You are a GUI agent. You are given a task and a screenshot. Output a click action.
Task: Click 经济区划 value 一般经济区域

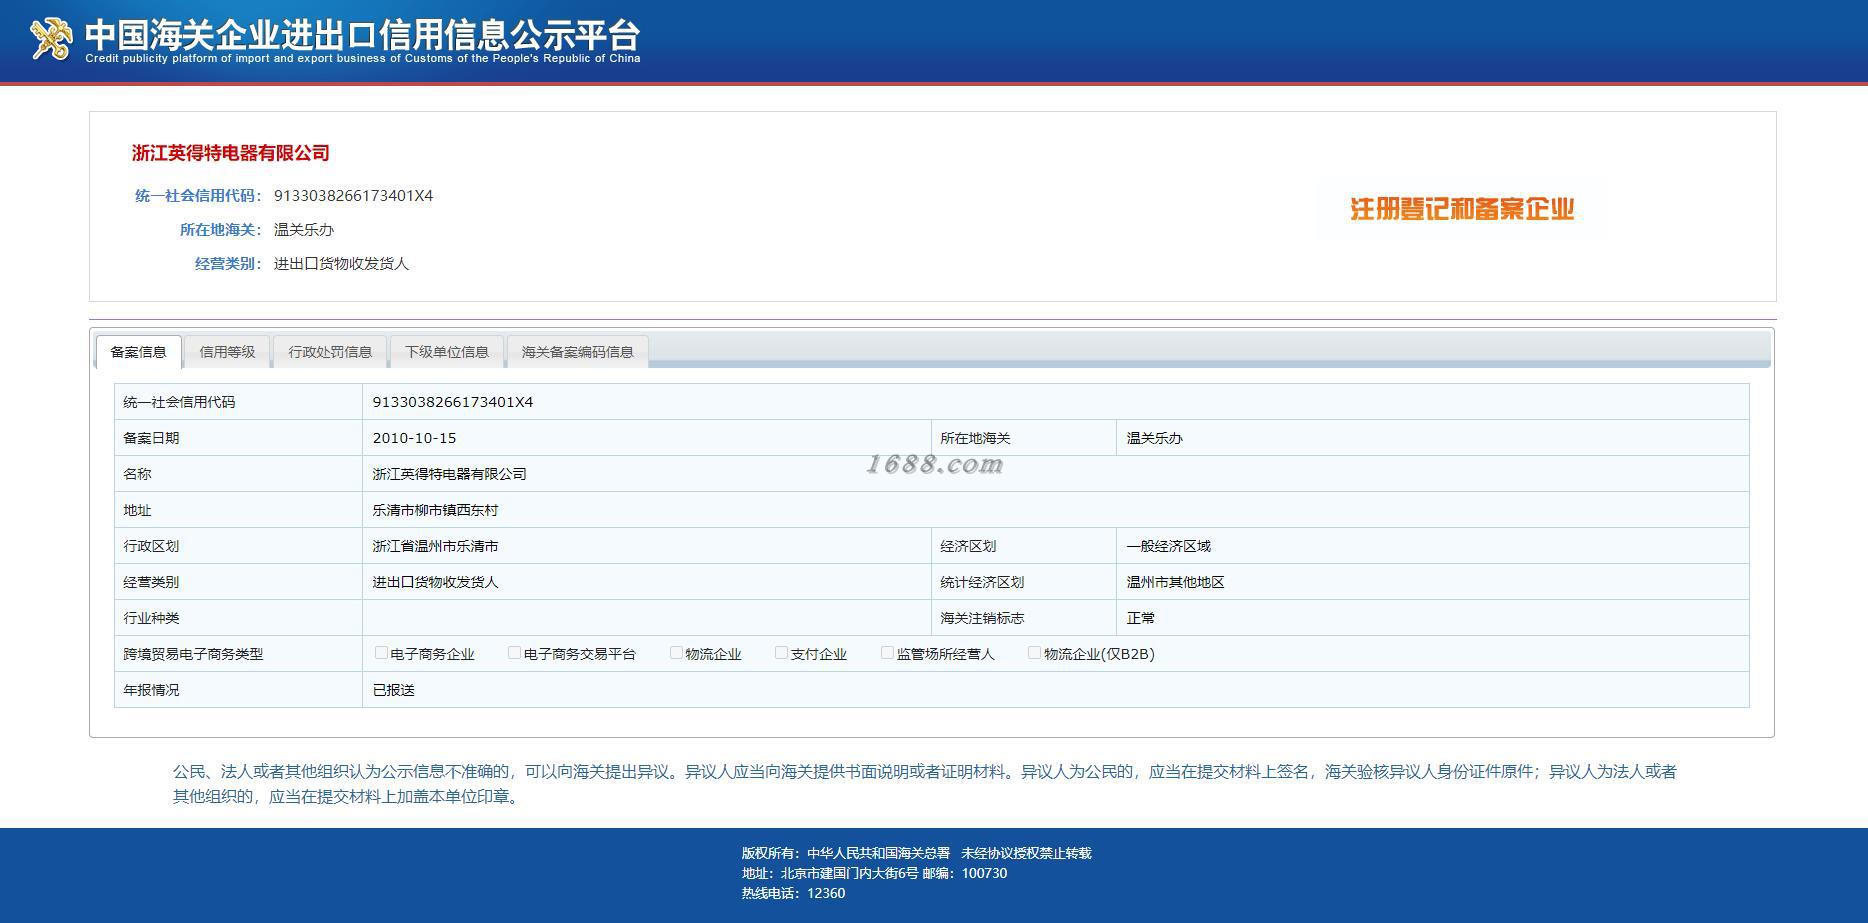coord(1168,546)
